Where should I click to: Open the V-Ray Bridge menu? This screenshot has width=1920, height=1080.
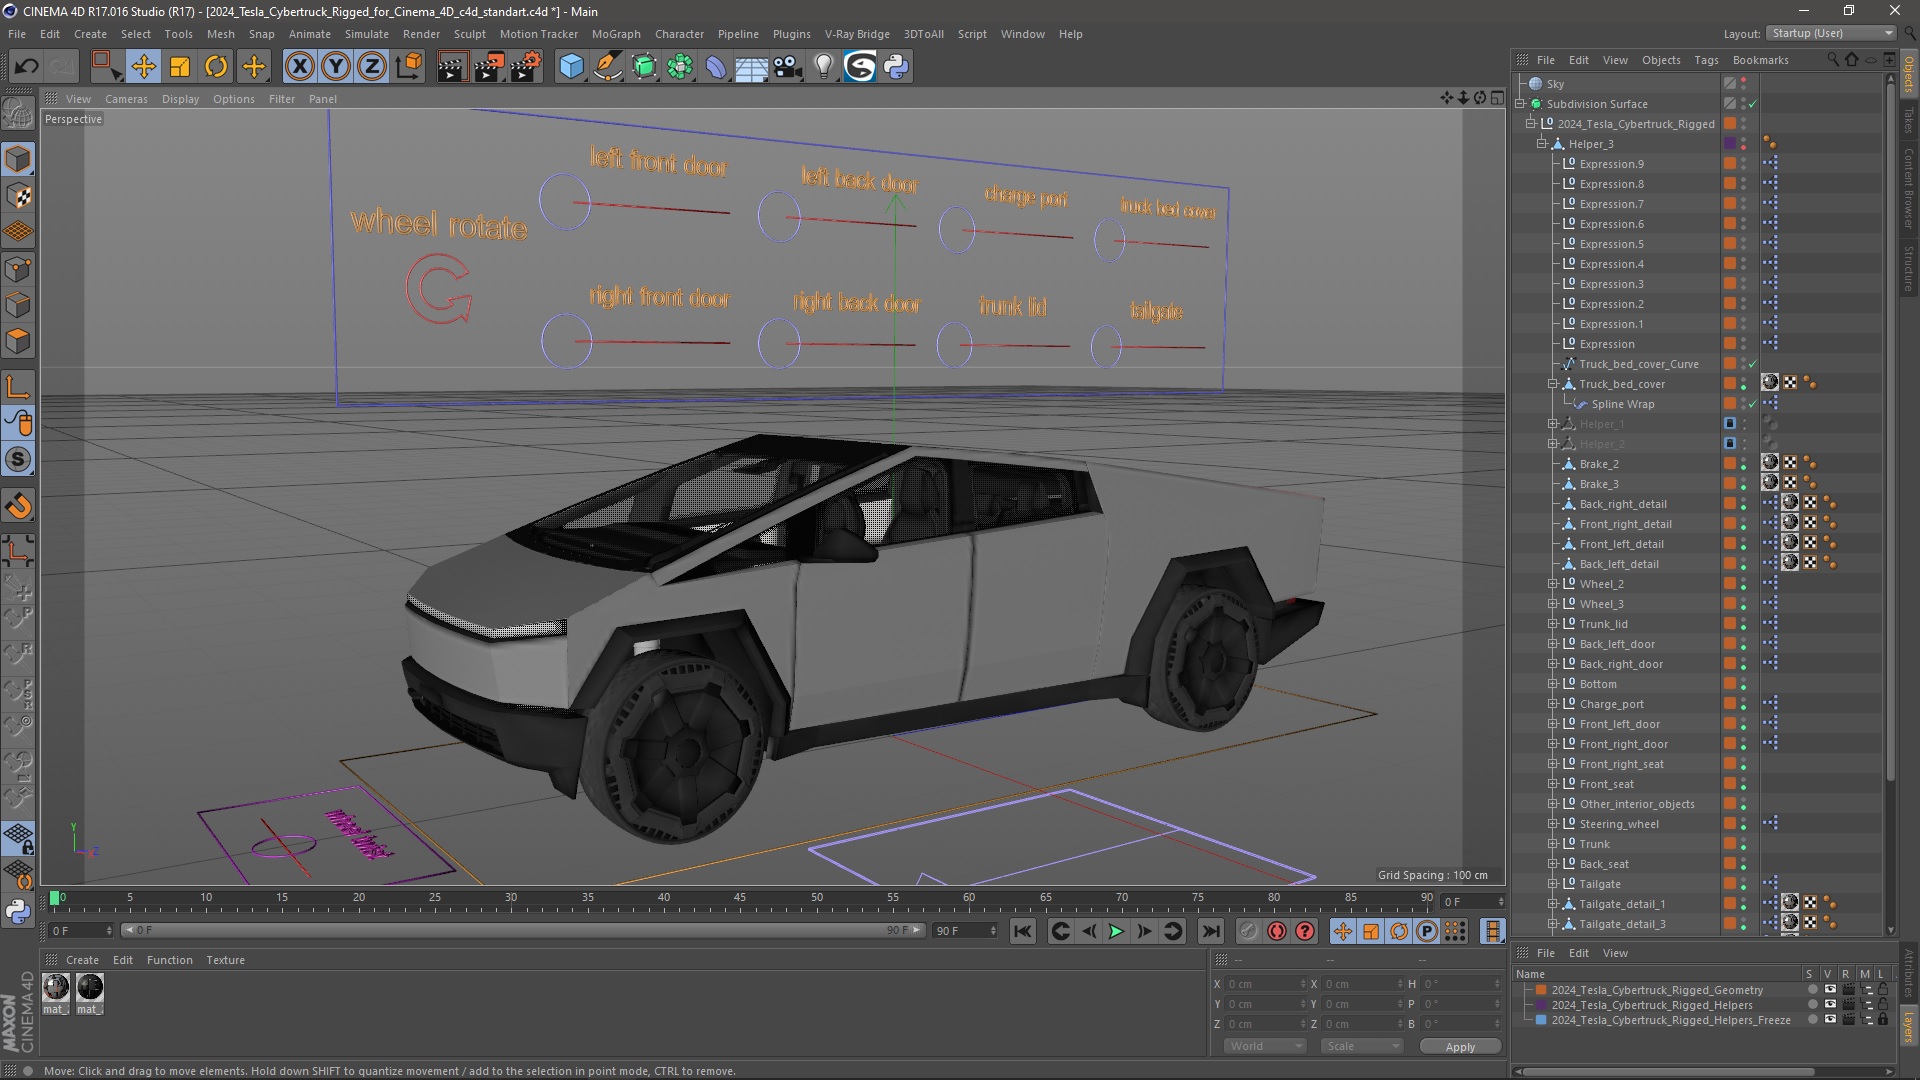coord(857,34)
